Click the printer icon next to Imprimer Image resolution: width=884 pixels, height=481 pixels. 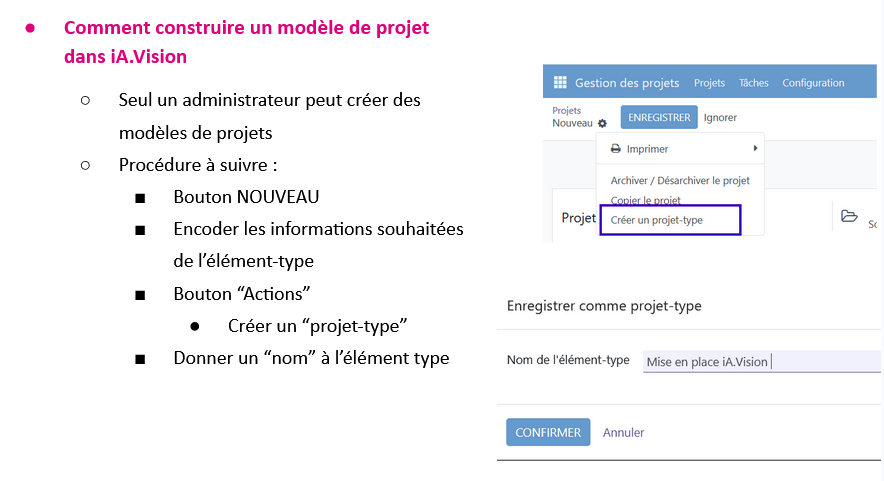pyautogui.click(x=616, y=149)
